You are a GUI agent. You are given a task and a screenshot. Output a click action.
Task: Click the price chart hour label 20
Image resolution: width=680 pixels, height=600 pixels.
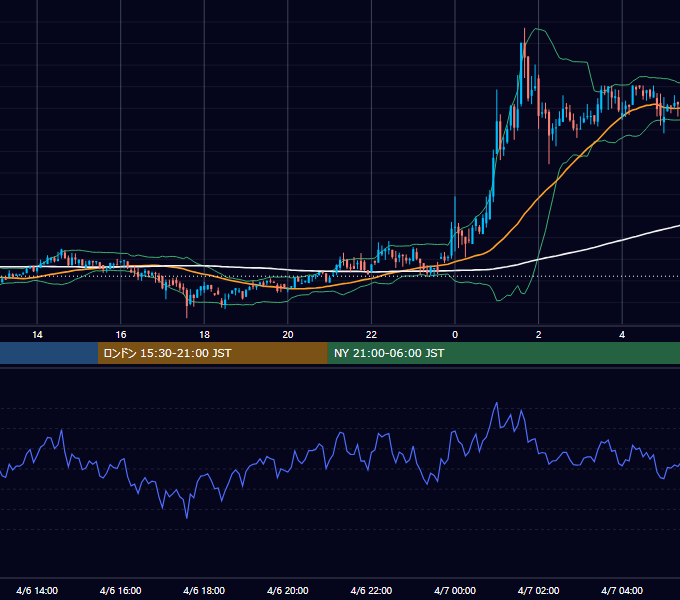pyautogui.click(x=288, y=335)
